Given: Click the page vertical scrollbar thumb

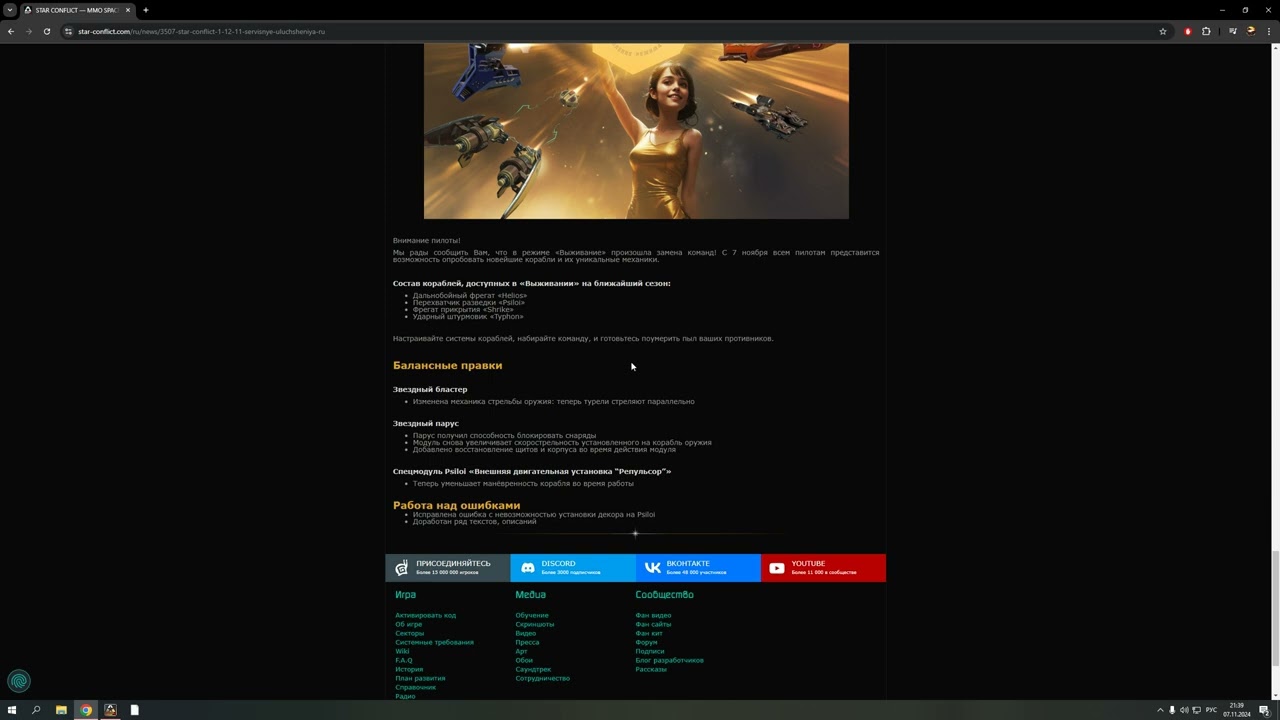Looking at the screenshot, I should [1274, 608].
